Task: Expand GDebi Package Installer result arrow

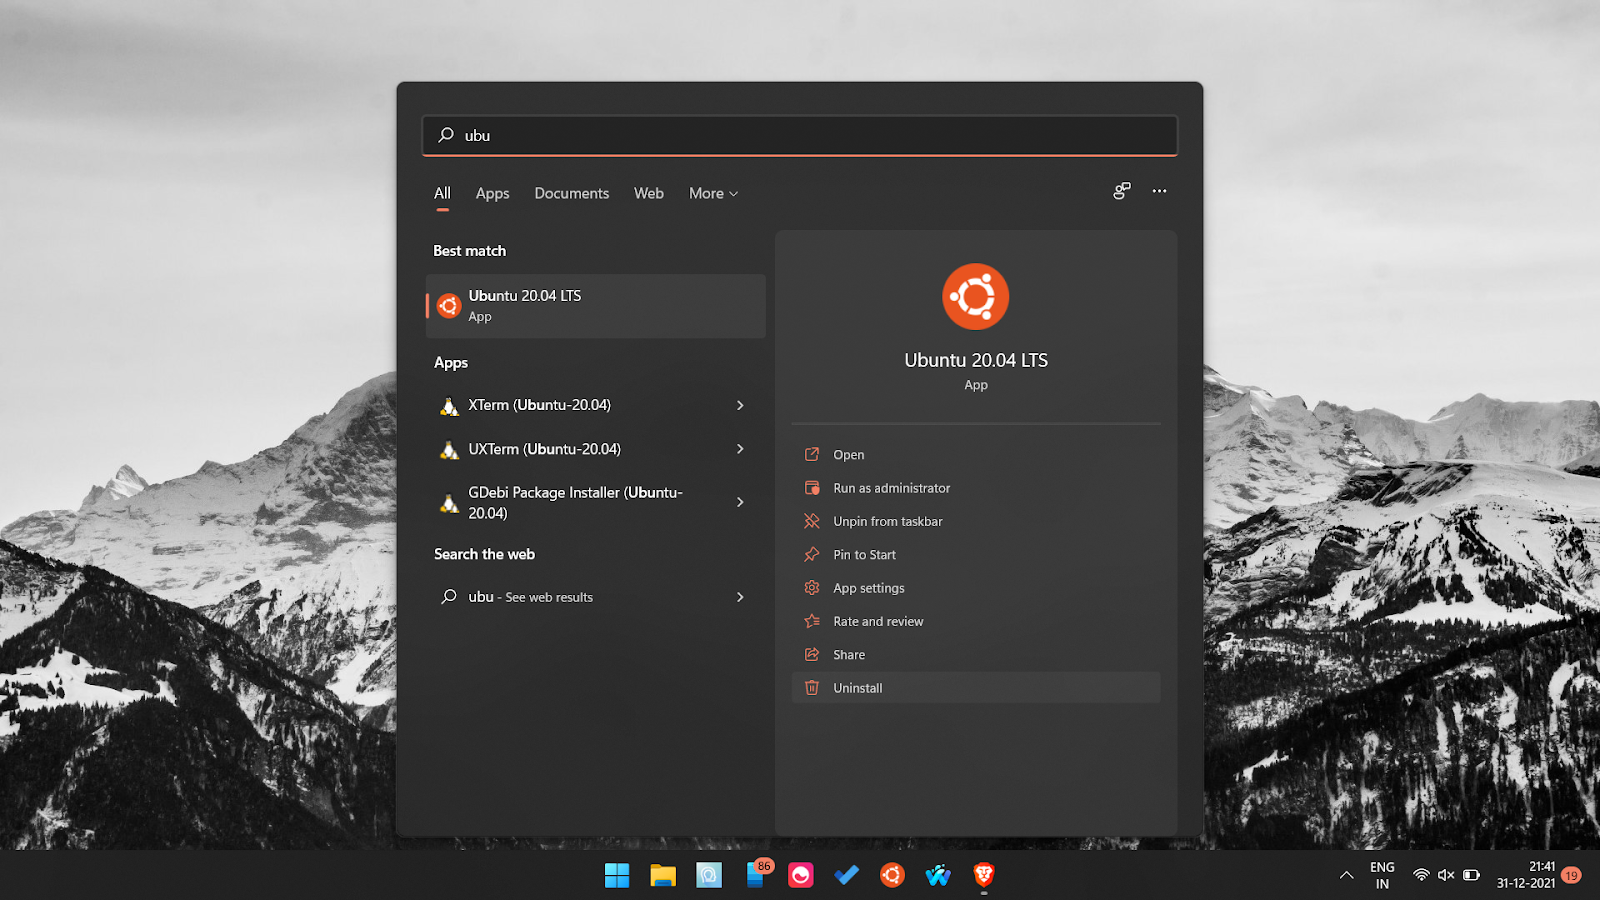Action: (x=740, y=502)
